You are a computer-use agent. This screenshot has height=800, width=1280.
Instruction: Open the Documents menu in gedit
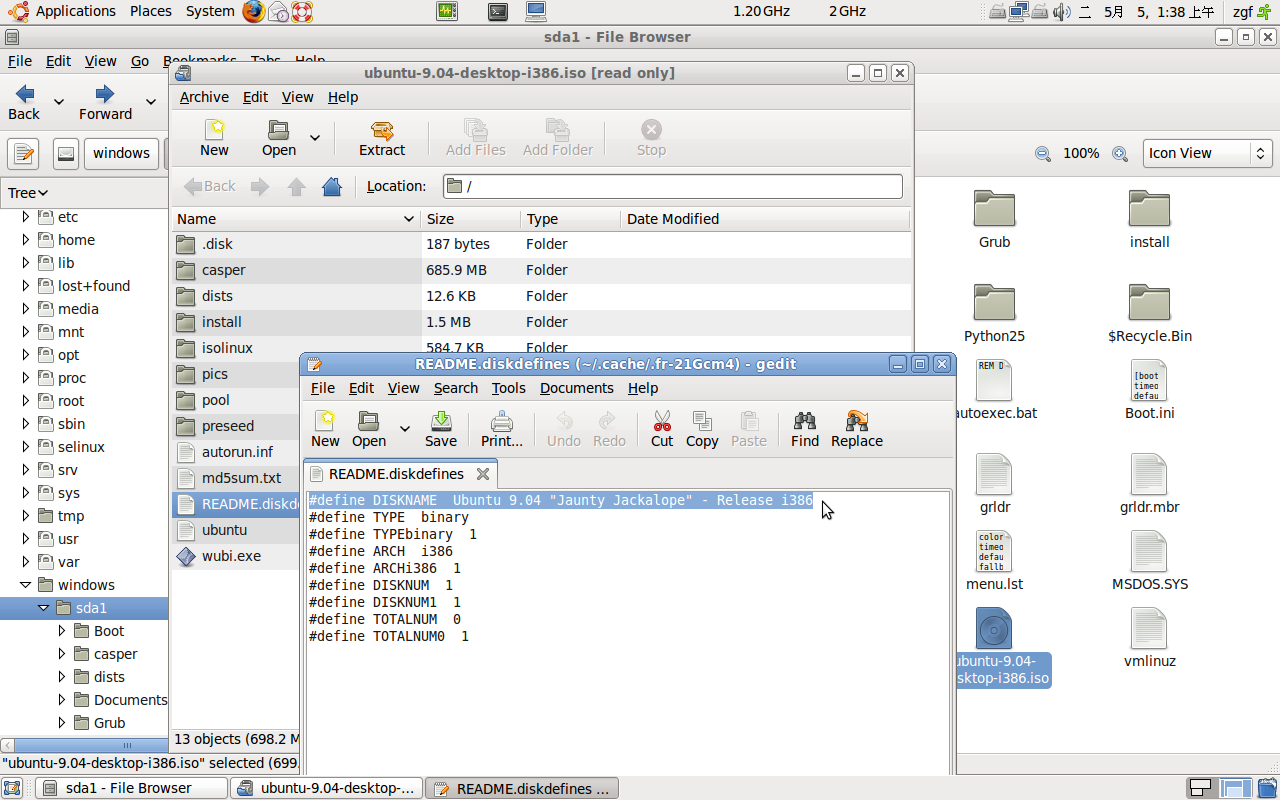576,388
